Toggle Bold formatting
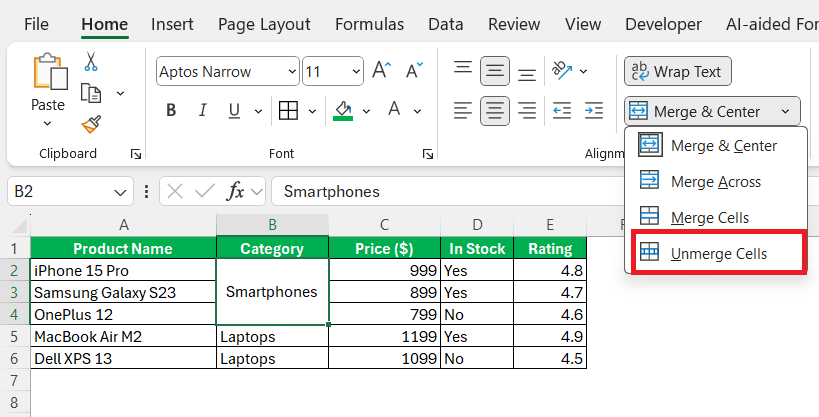 click(x=171, y=110)
